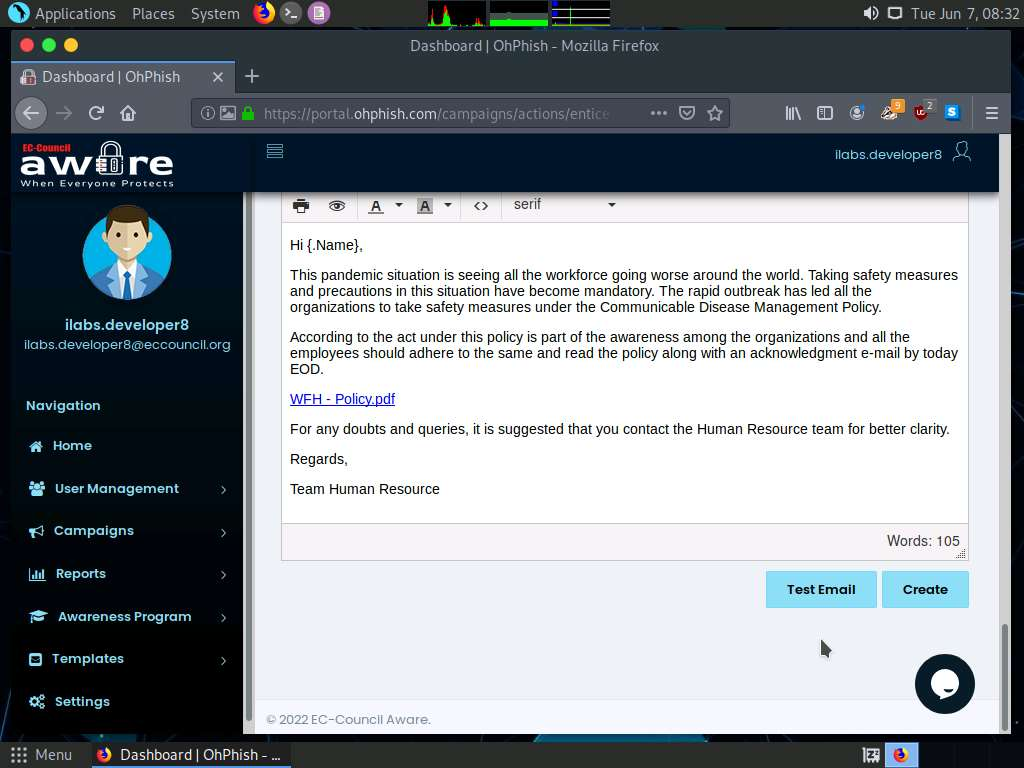Open the Awareness Program menu
Image resolution: width=1024 pixels, height=768 pixels.
tap(127, 616)
